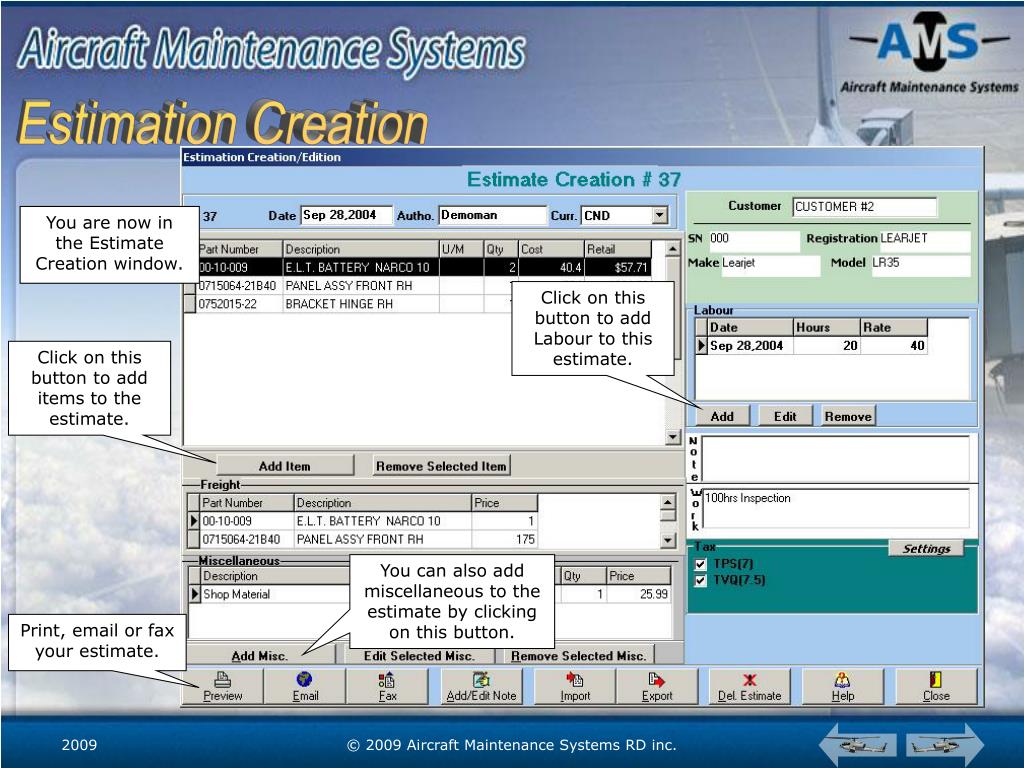
Task: Open tax Settings
Action: point(926,549)
